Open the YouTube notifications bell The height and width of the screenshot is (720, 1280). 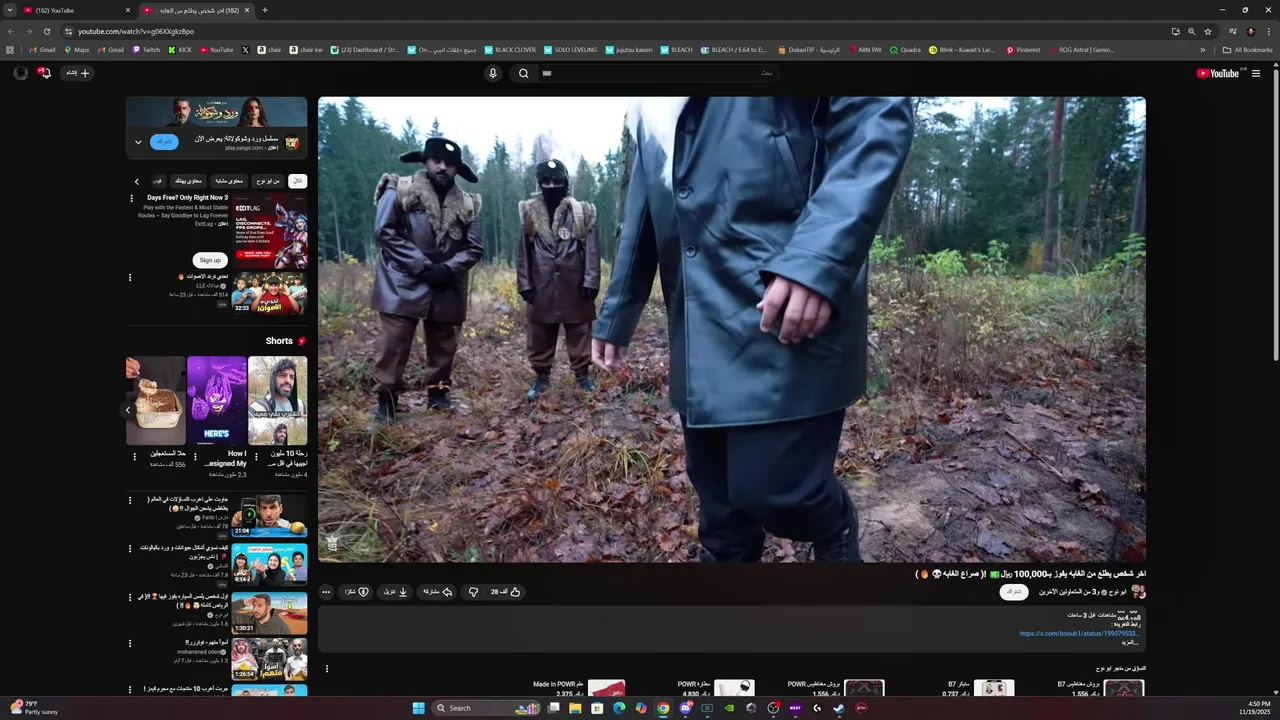point(44,73)
